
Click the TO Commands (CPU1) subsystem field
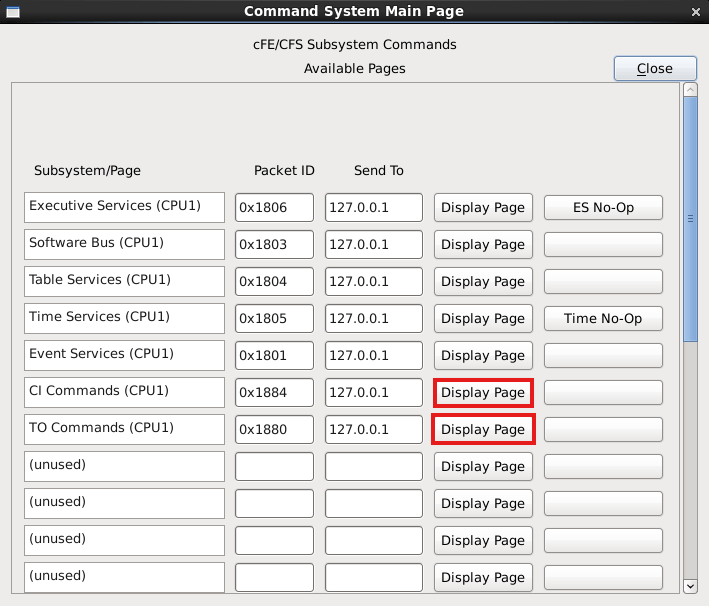pyautogui.click(x=124, y=429)
